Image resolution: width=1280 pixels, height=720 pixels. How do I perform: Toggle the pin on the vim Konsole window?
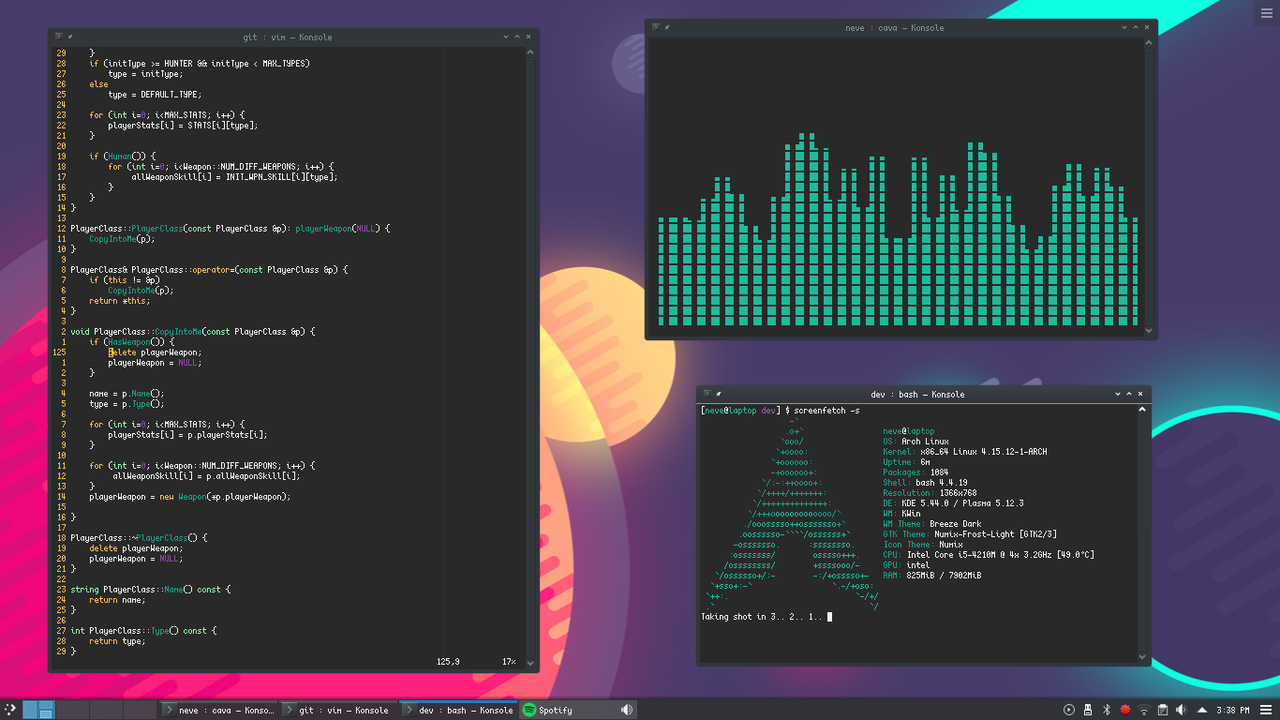[70, 37]
